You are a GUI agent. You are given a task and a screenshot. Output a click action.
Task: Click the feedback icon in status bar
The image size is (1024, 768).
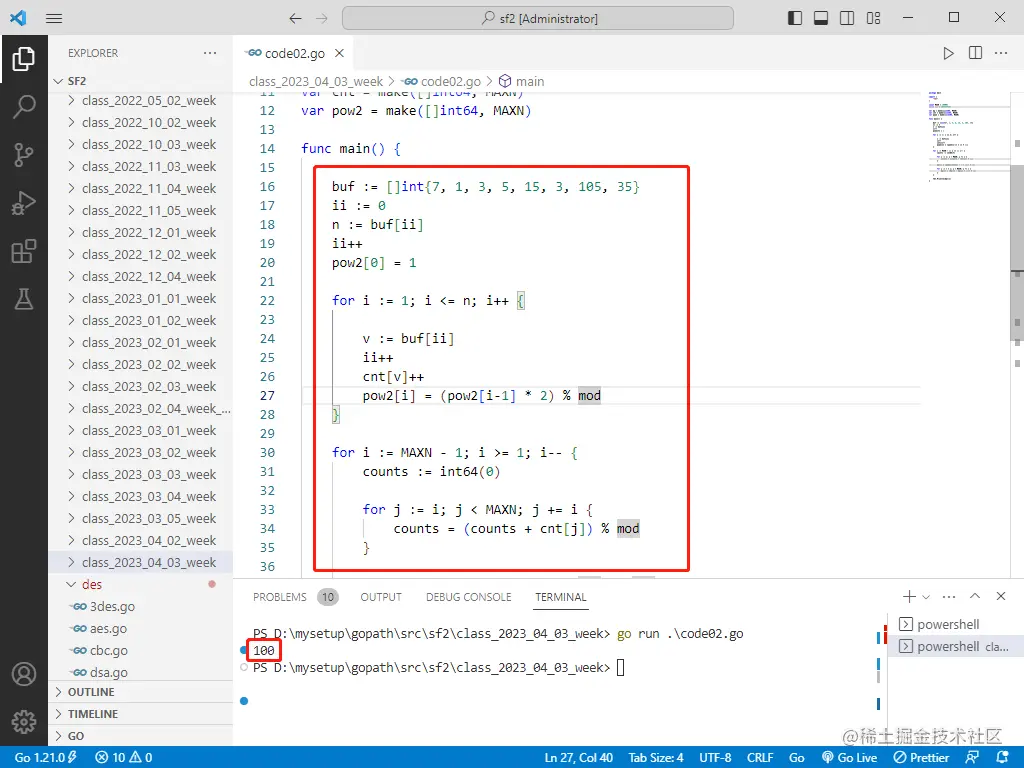tap(972, 757)
